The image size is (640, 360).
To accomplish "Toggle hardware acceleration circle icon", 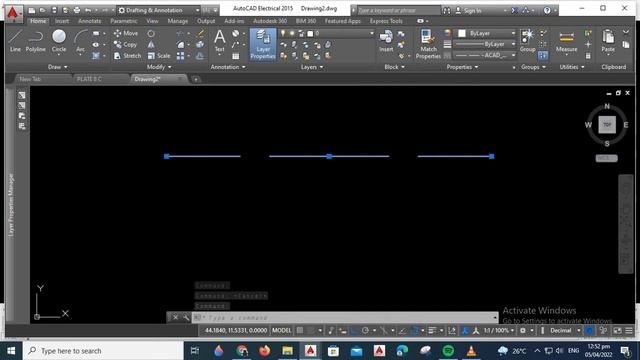I will click(x=589, y=331).
